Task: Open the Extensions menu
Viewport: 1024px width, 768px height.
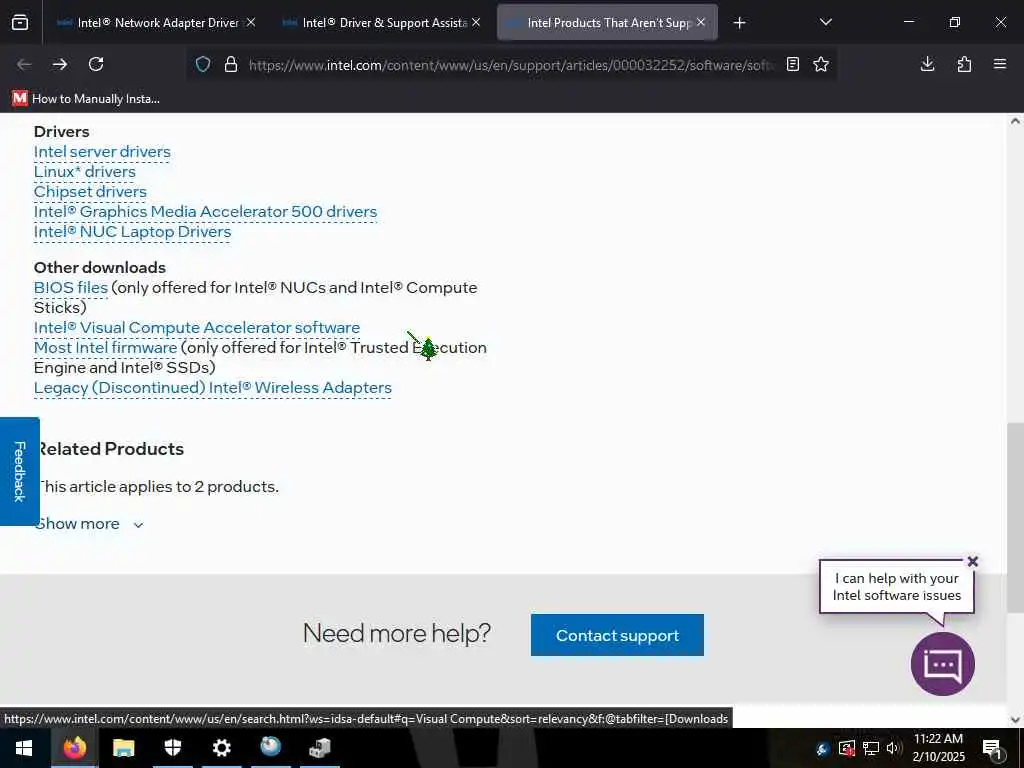Action: tap(964, 64)
